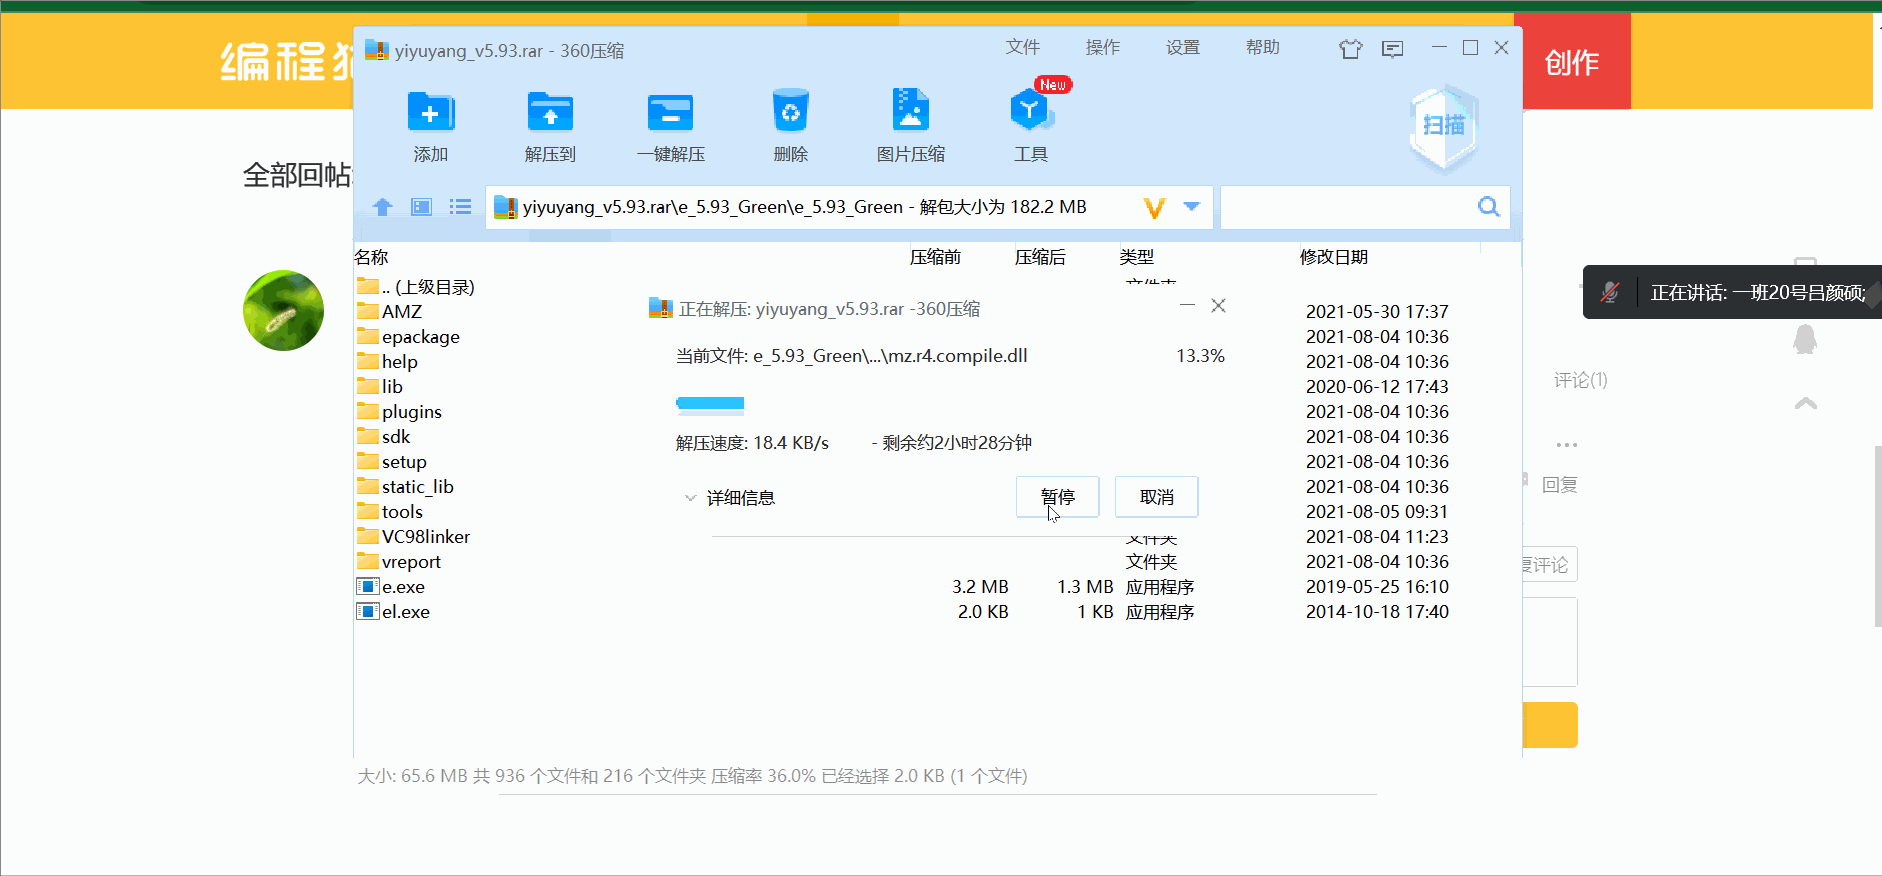Select the lib folder
The width and height of the screenshot is (1882, 876).
tap(380, 386)
